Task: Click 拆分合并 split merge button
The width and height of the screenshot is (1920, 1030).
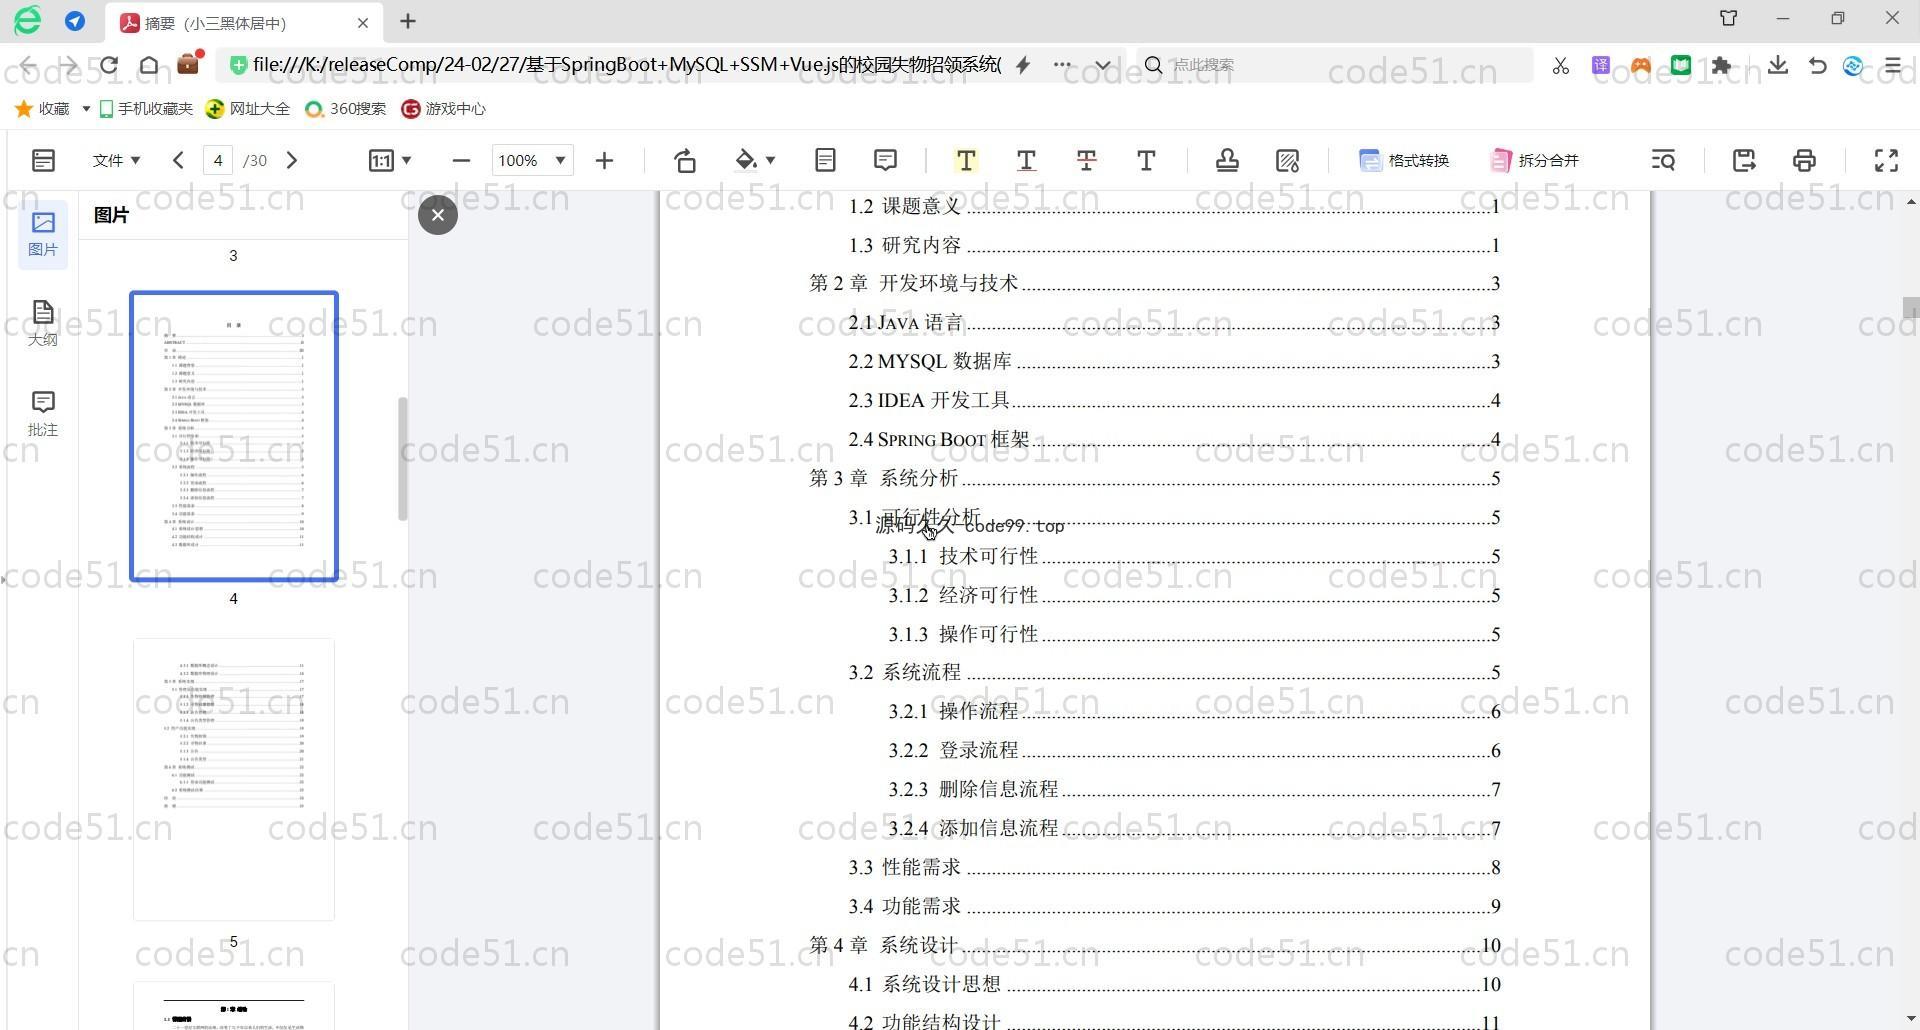Action: (1534, 160)
